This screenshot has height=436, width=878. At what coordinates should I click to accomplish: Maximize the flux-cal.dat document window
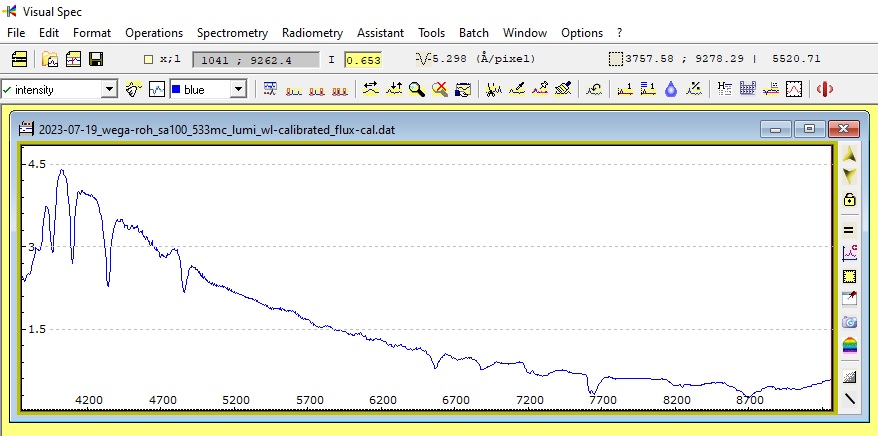point(809,129)
